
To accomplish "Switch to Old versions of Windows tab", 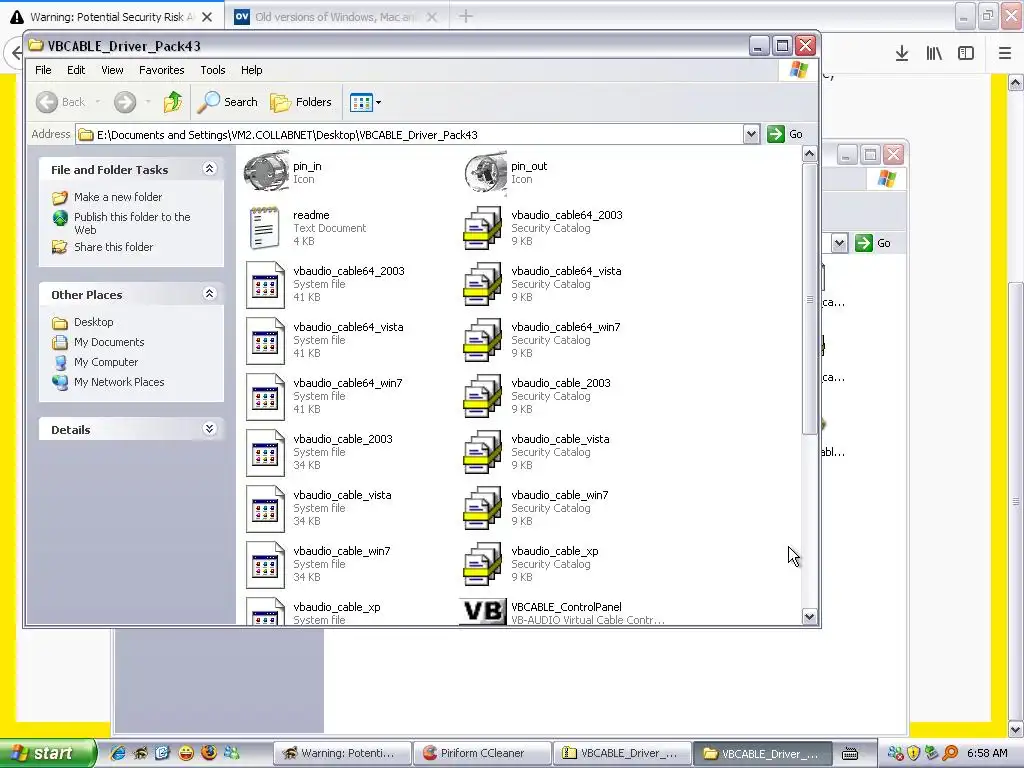I will [334, 17].
